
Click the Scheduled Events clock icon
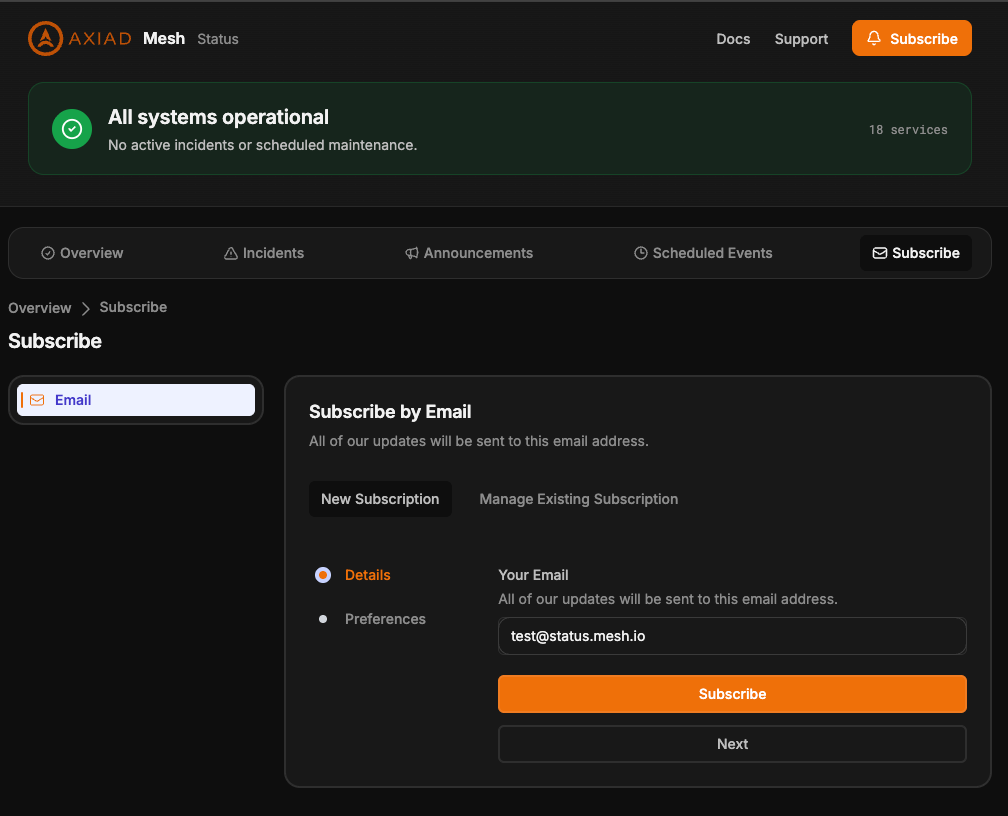(640, 253)
